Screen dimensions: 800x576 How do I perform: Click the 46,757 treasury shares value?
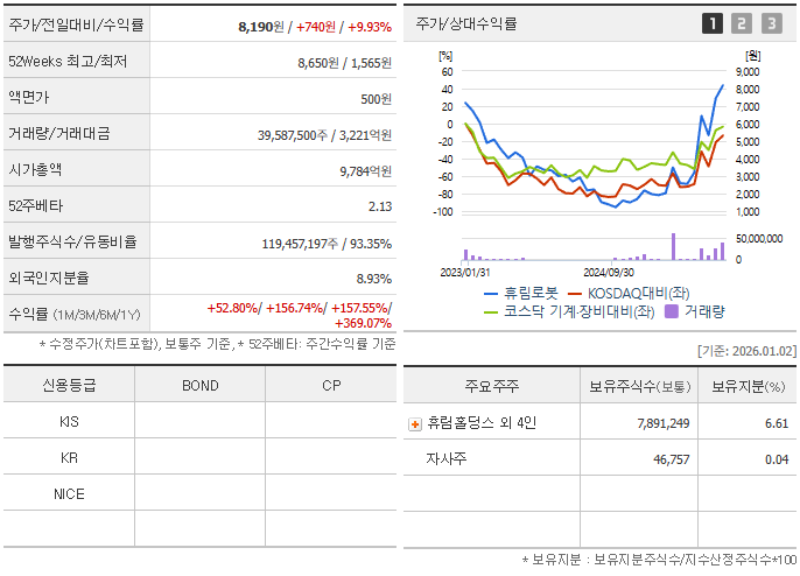click(x=671, y=460)
